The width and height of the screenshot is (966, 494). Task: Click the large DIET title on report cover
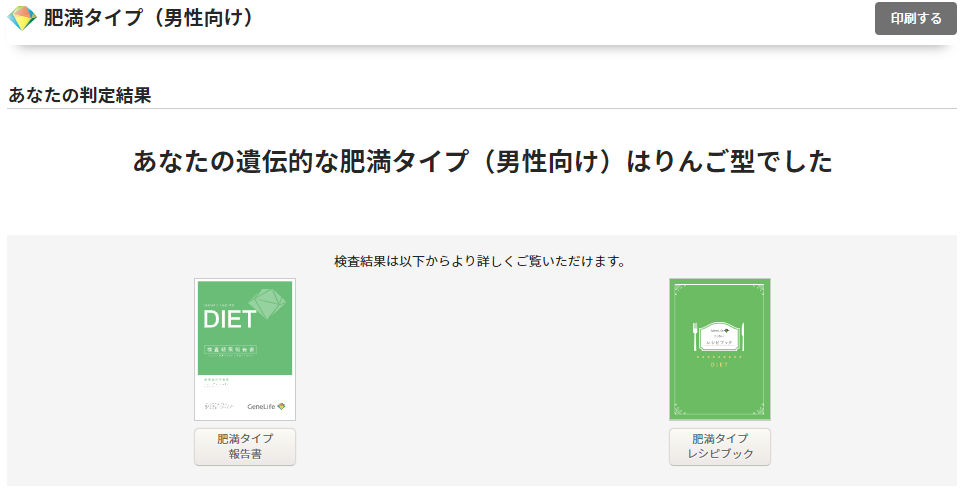tap(229, 320)
